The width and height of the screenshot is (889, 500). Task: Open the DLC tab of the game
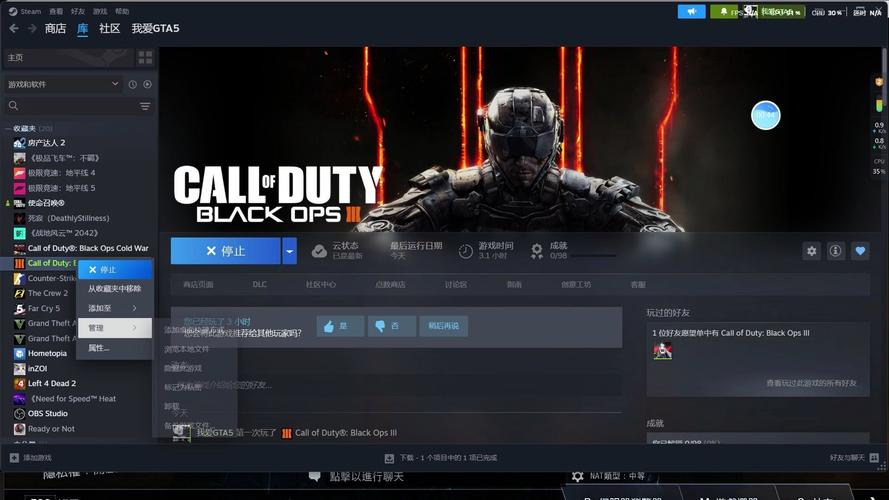(260, 284)
